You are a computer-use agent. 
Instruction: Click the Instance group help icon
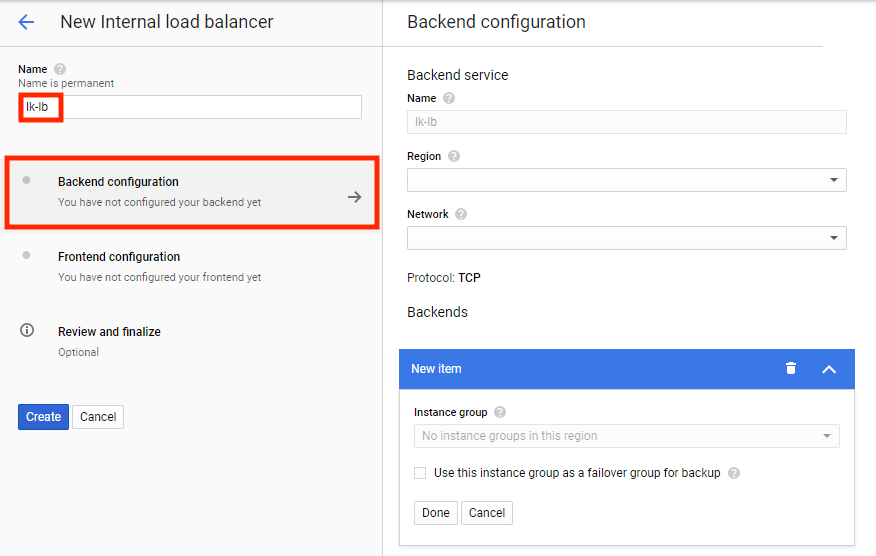click(500, 412)
